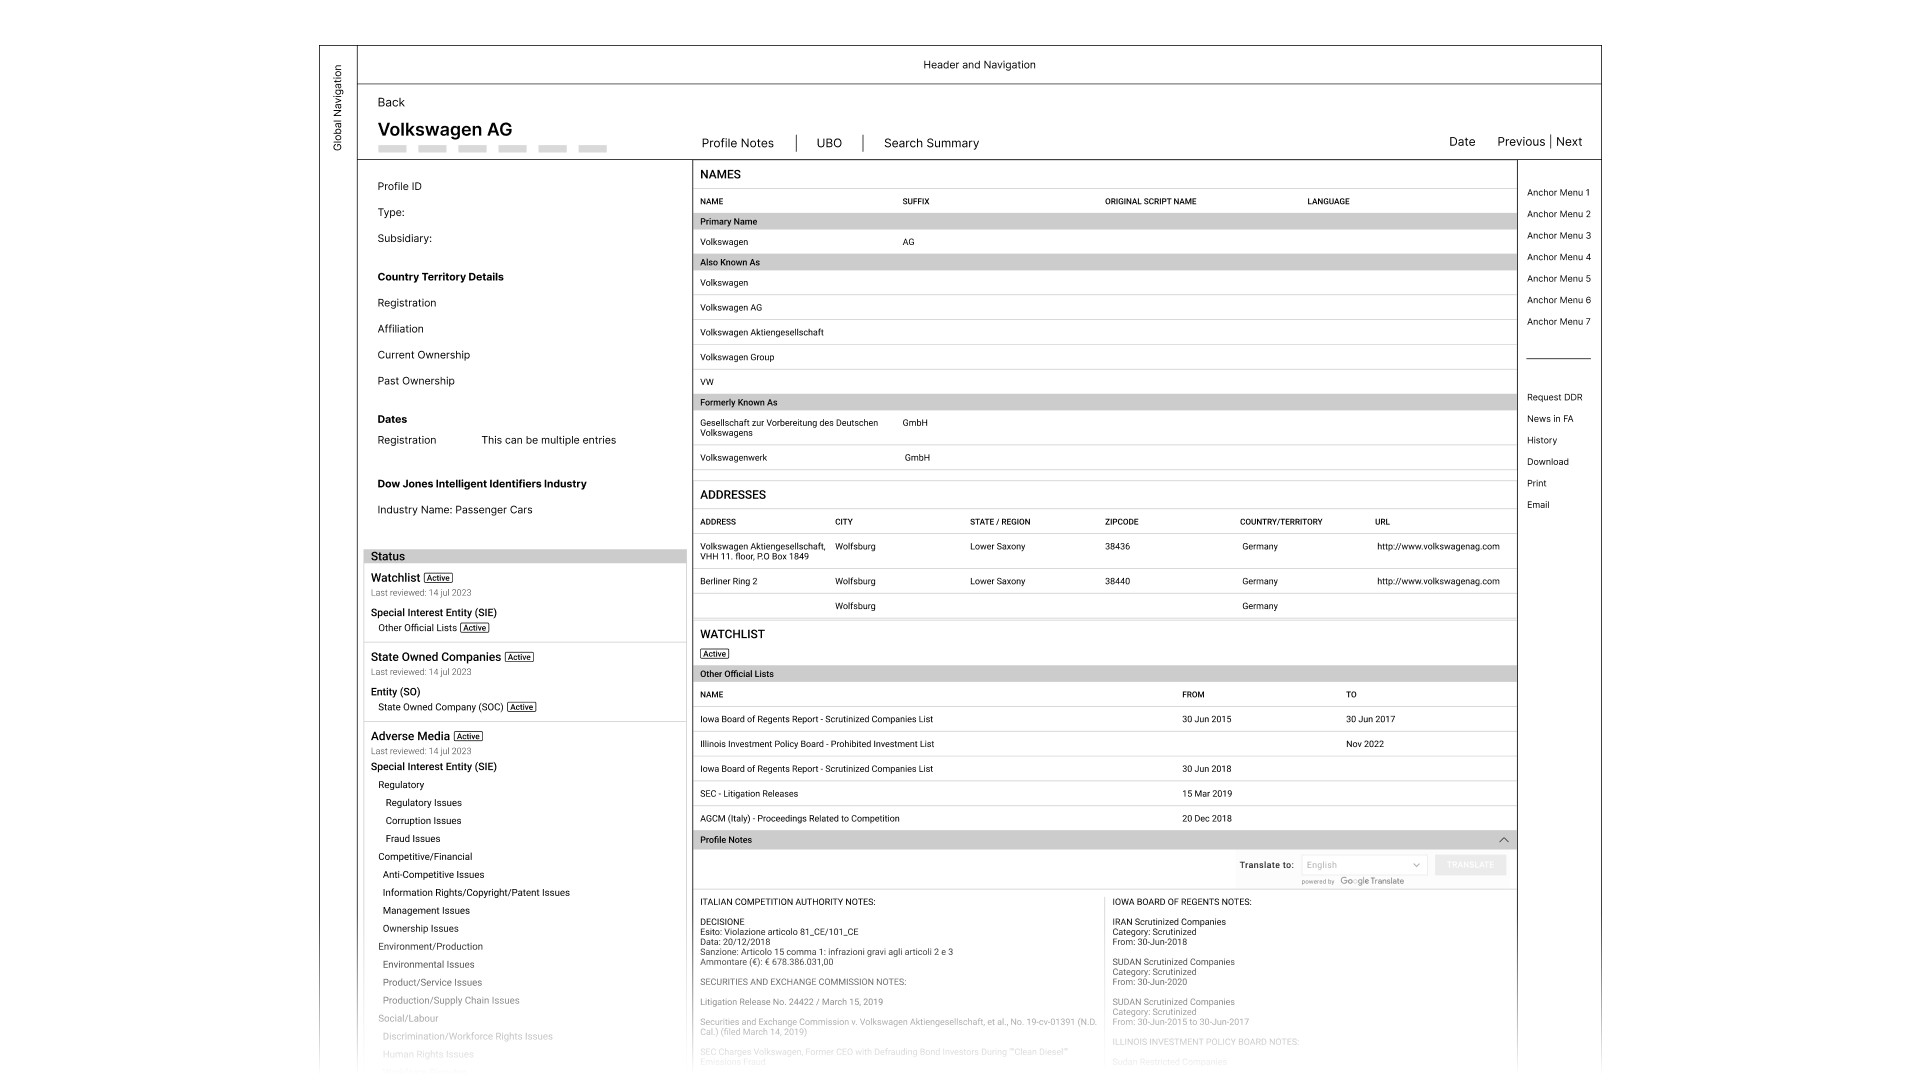Open the volkswagenag.com URL for Berliner Ring 2

click(1438, 581)
